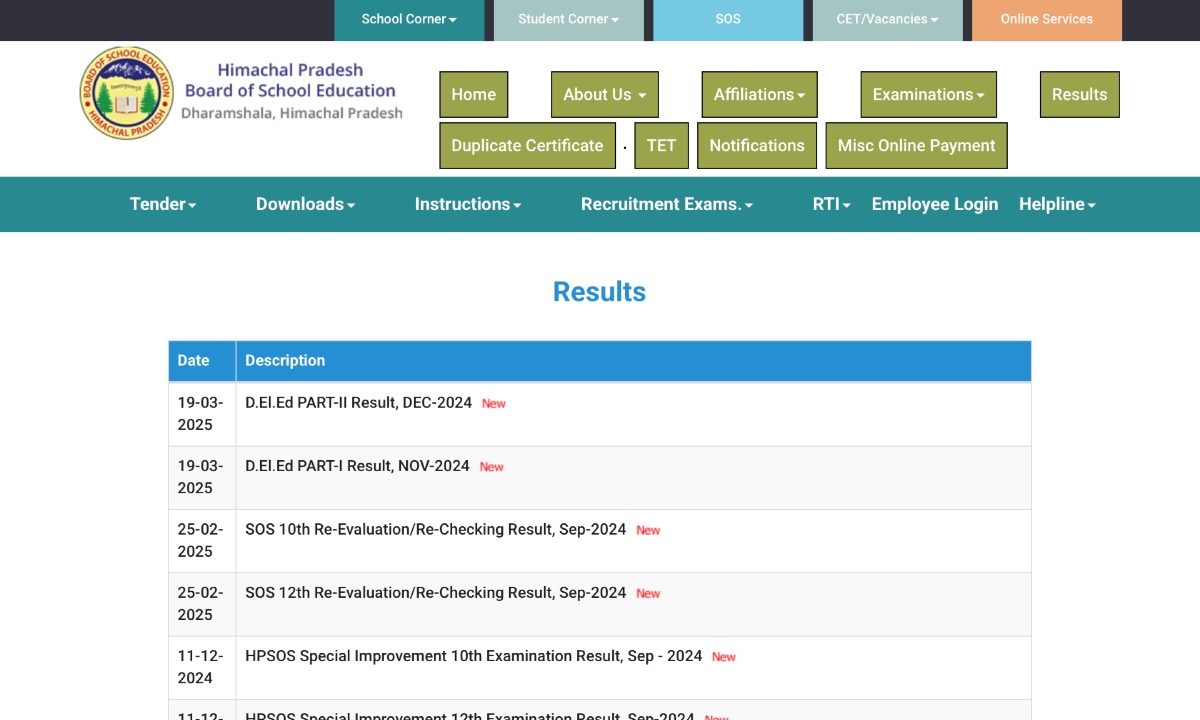This screenshot has width=1200, height=720.
Task: Click the New badge beside HPSOS 10th Examination Result
Action: pos(724,657)
